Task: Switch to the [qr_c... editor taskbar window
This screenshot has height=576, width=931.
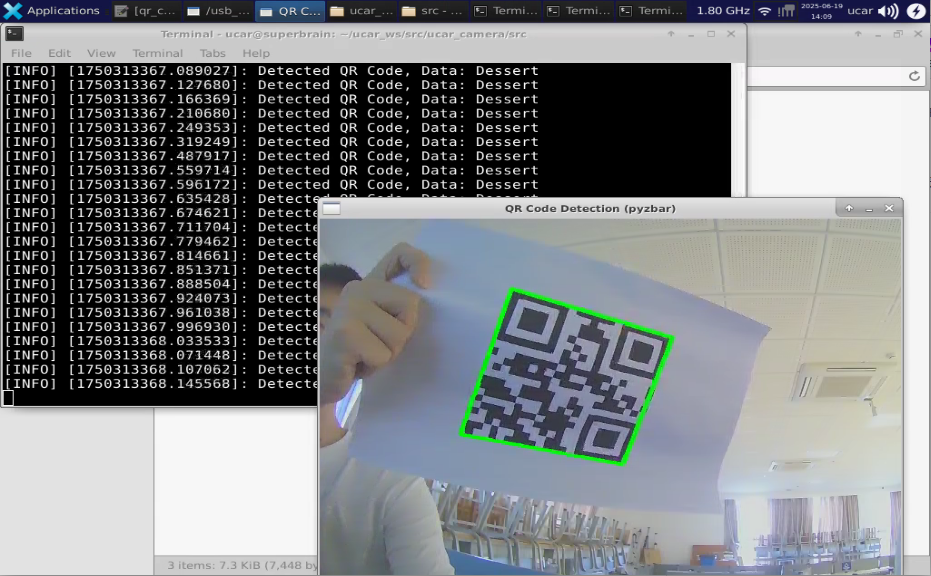Action: pyautogui.click(x=145, y=11)
